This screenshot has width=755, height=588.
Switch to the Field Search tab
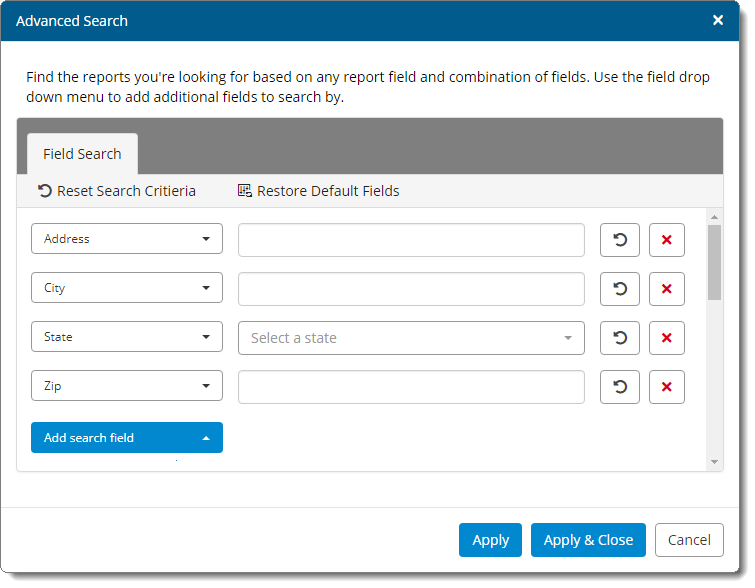pyautogui.click(x=82, y=154)
